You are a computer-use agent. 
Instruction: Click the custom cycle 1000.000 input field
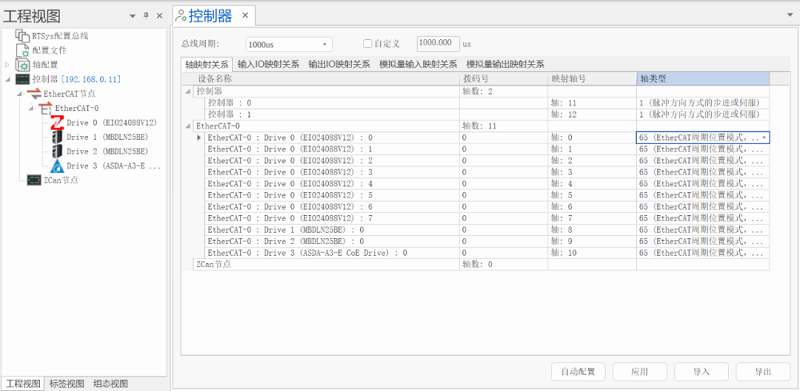438,44
